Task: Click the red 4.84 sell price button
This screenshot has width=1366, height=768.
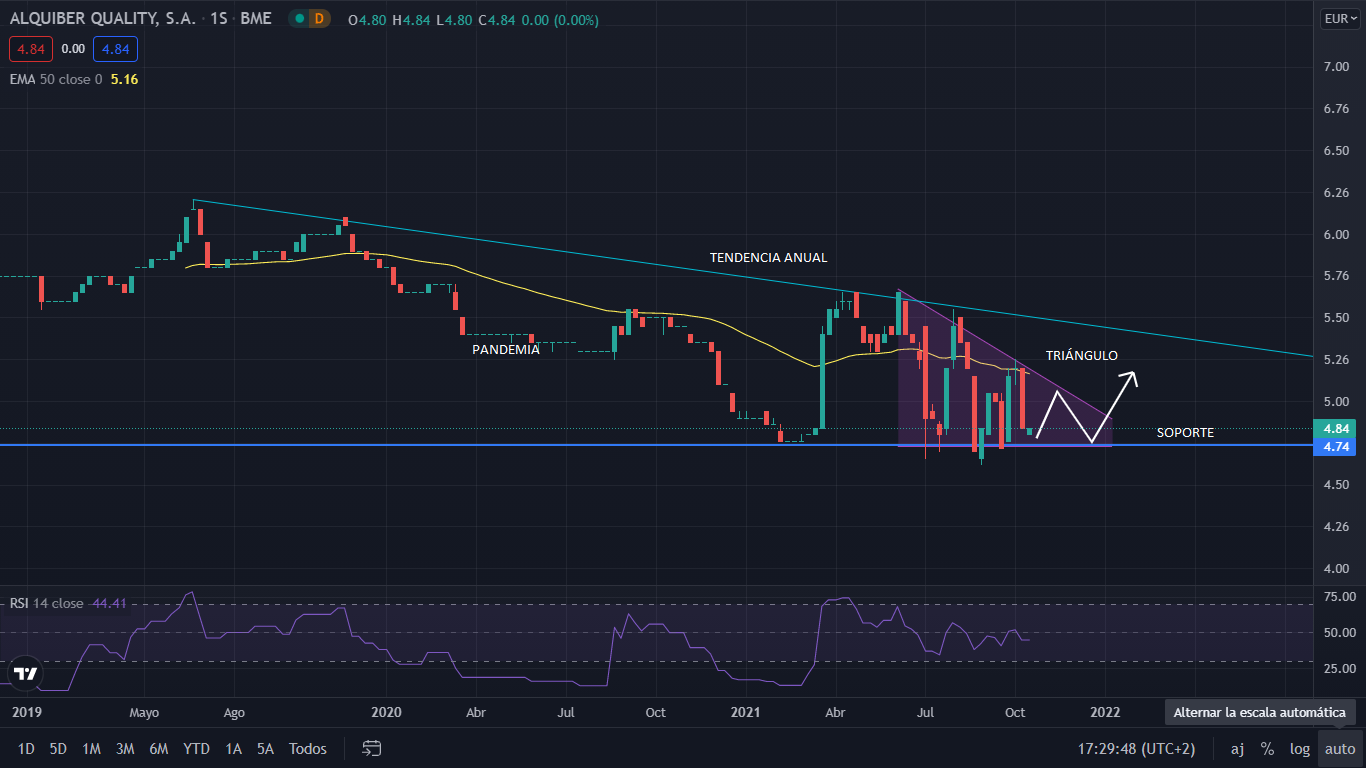Action: [31, 48]
